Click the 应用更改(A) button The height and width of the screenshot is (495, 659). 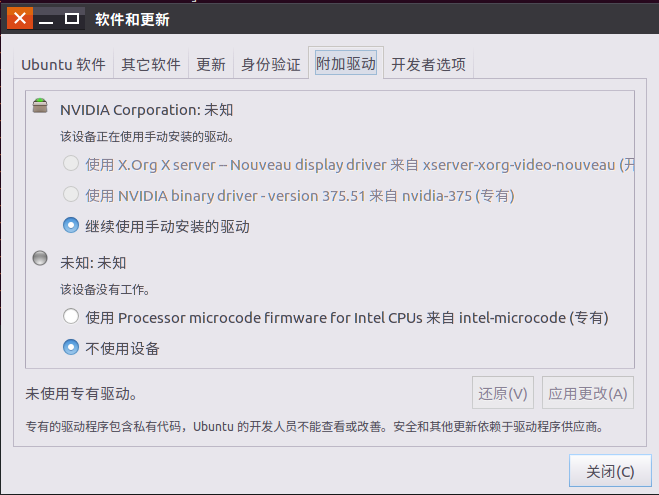point(588,393)
